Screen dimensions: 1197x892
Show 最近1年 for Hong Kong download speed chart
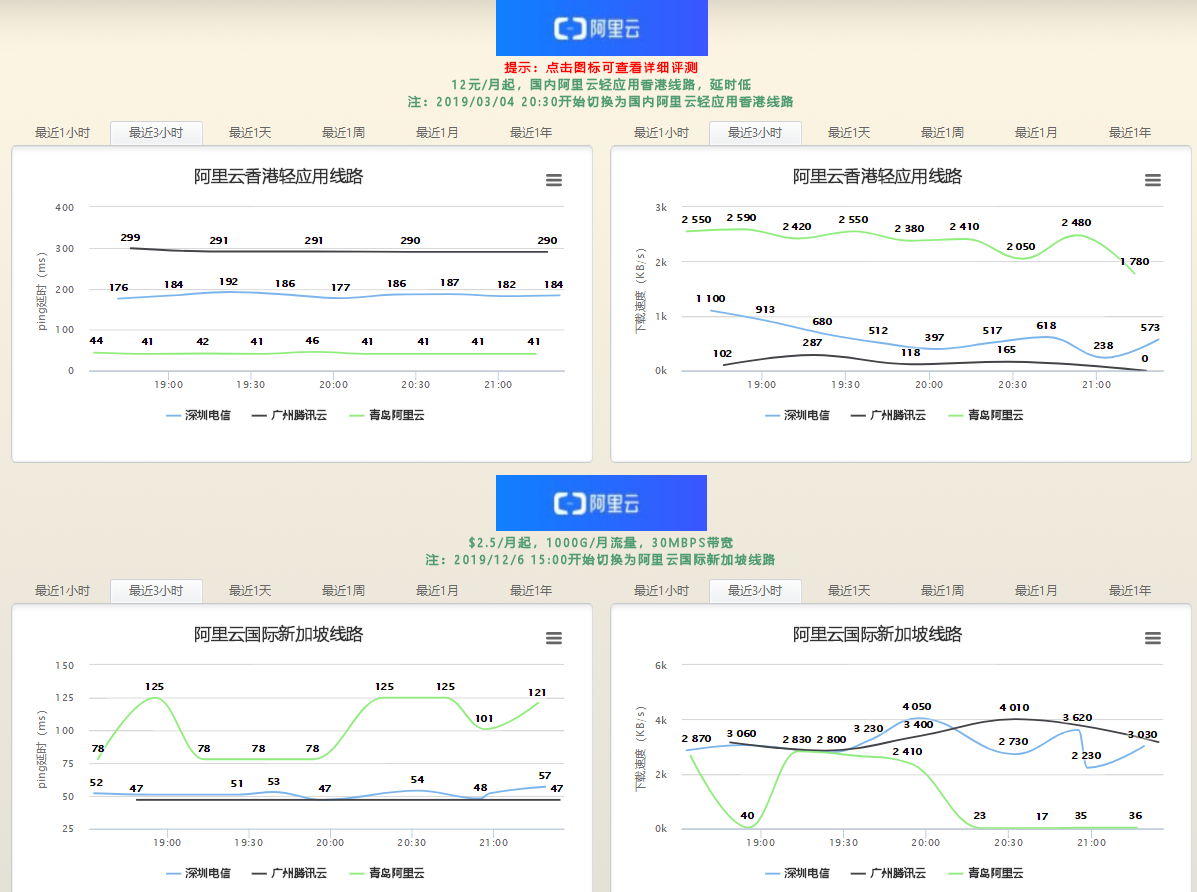pyautogui.click(x=1131, y=133)
